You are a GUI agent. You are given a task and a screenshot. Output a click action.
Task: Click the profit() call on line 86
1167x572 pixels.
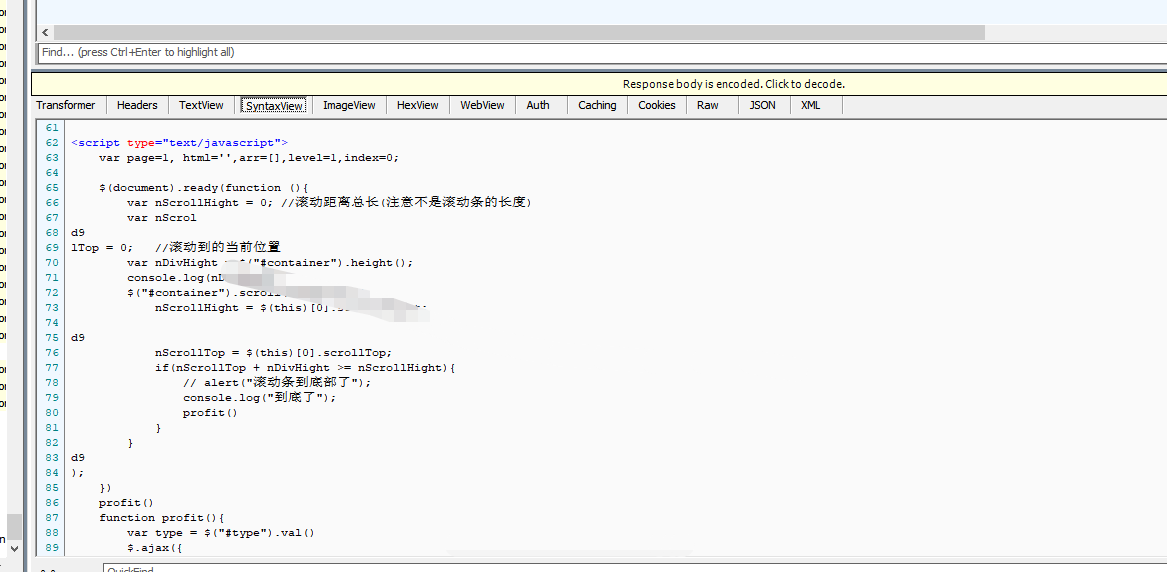click(127, 502)
